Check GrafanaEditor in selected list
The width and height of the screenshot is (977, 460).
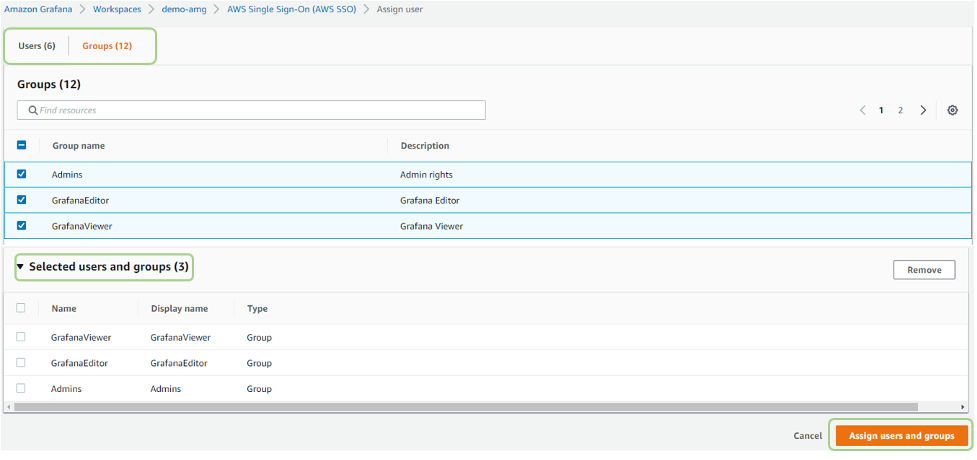coord(21,362)
